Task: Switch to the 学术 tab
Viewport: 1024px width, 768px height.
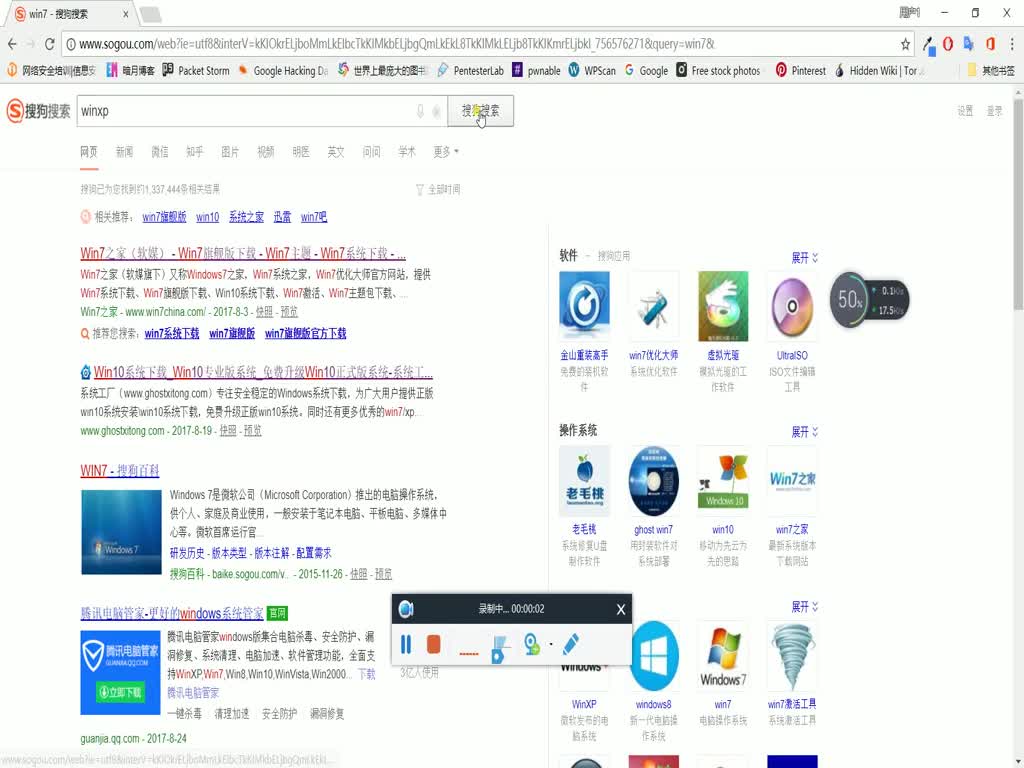Action: (x=407, y=152)
